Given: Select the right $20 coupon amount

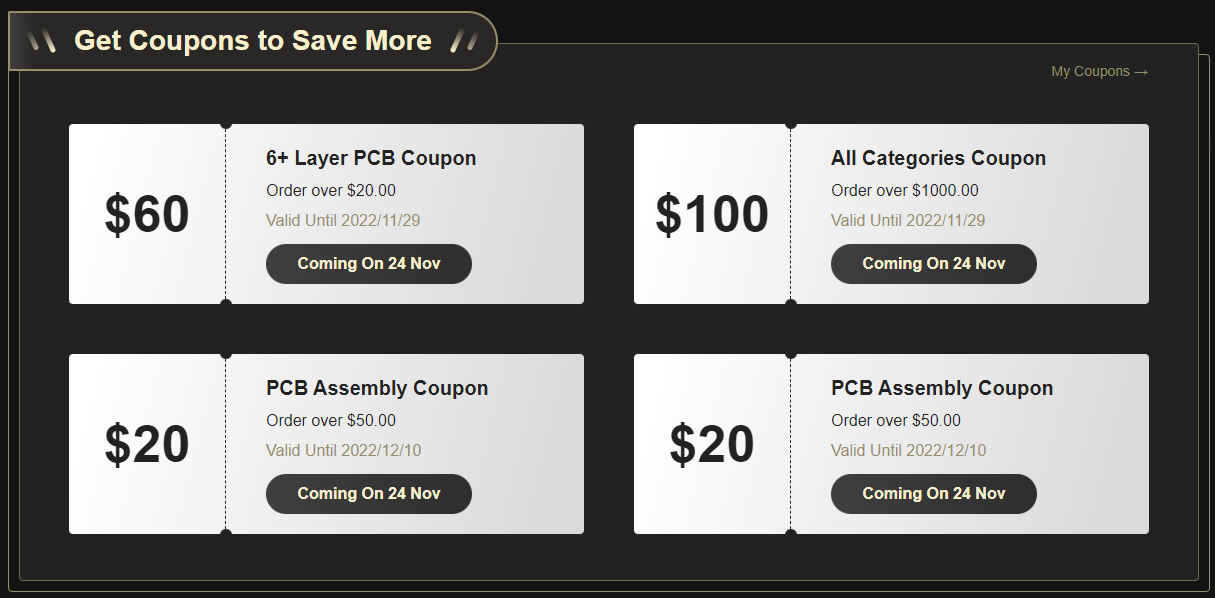Looking at the screenshot, I should coord(712,445).
